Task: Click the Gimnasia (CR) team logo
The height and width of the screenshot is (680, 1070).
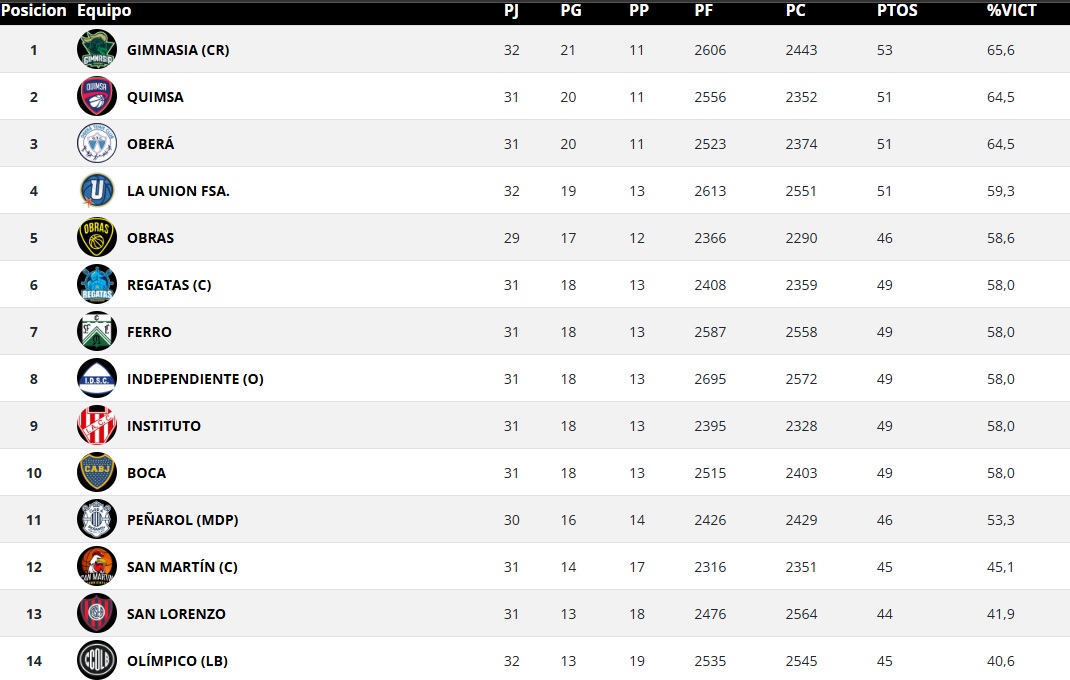Action: pyautogui.click(x=97, y=50)
